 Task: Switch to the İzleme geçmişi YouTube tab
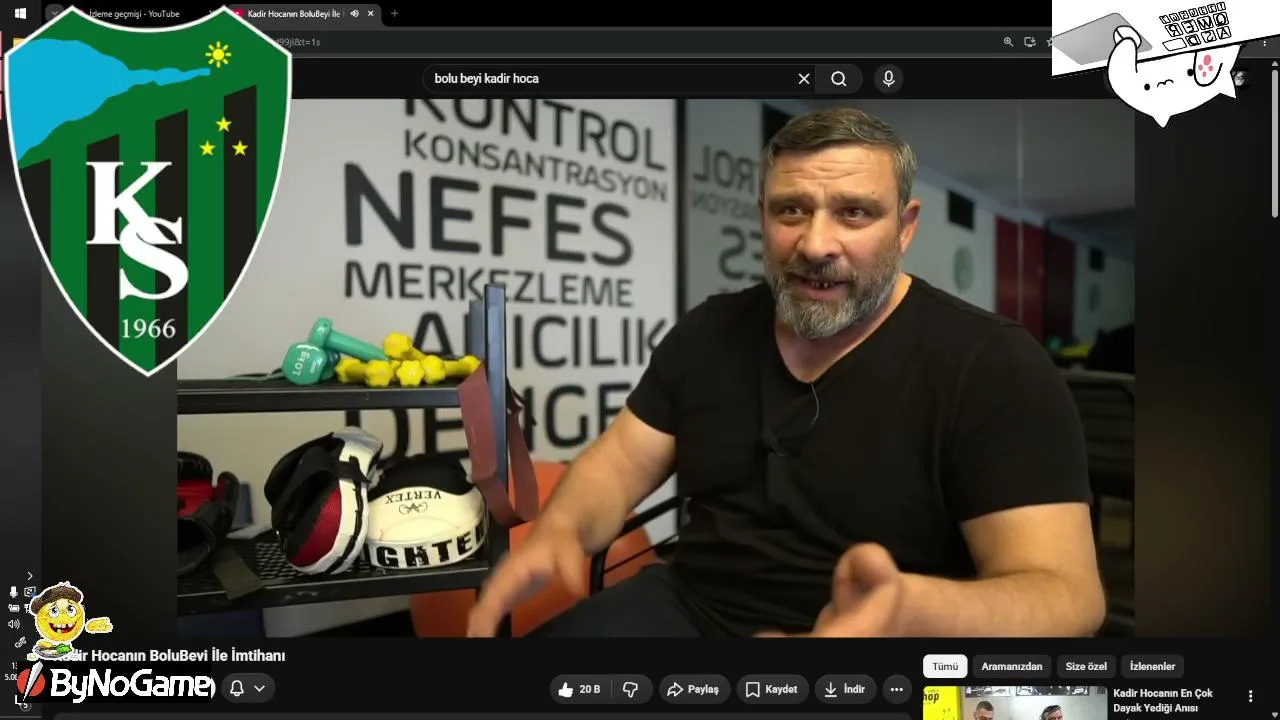pos(134,14)
